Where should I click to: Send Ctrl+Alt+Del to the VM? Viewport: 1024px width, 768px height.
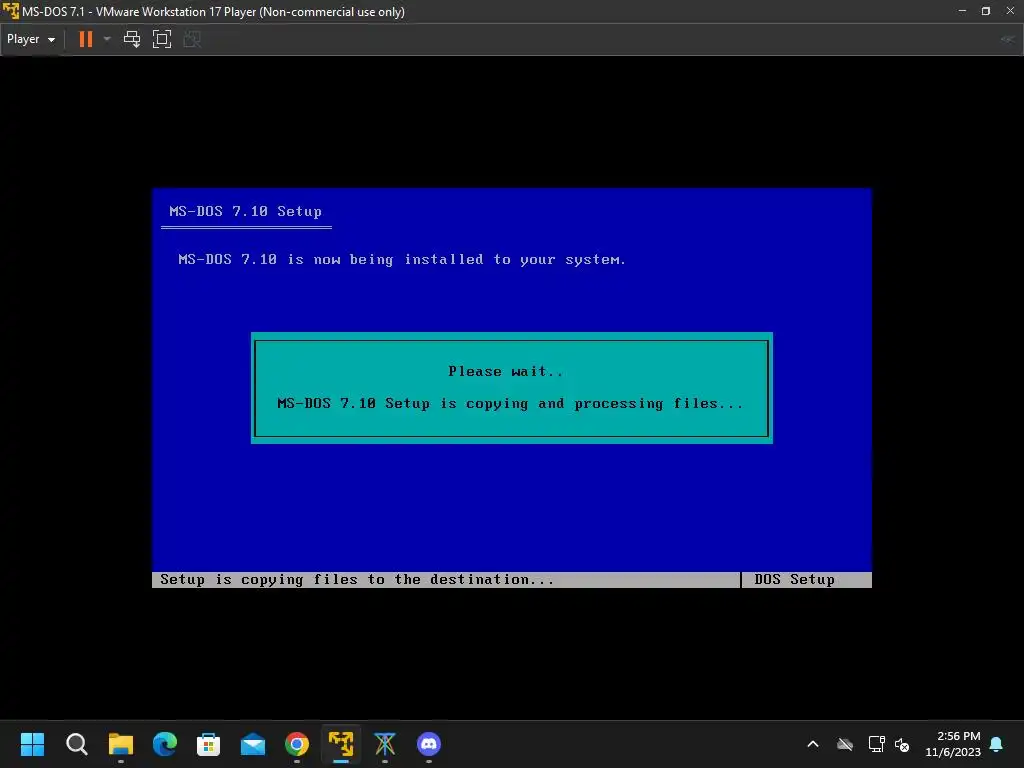pyautogui.click(x=132, y=39)
